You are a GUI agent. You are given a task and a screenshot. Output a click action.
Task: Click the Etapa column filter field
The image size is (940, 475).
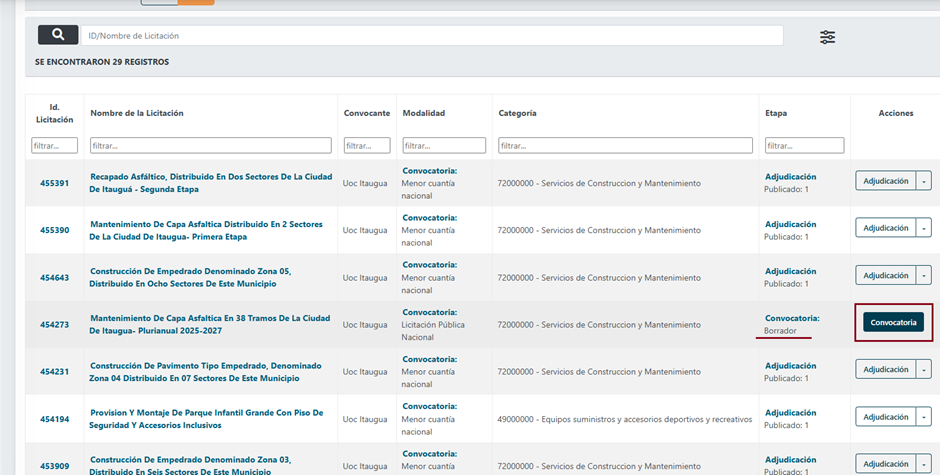click(x=804, y=146)
